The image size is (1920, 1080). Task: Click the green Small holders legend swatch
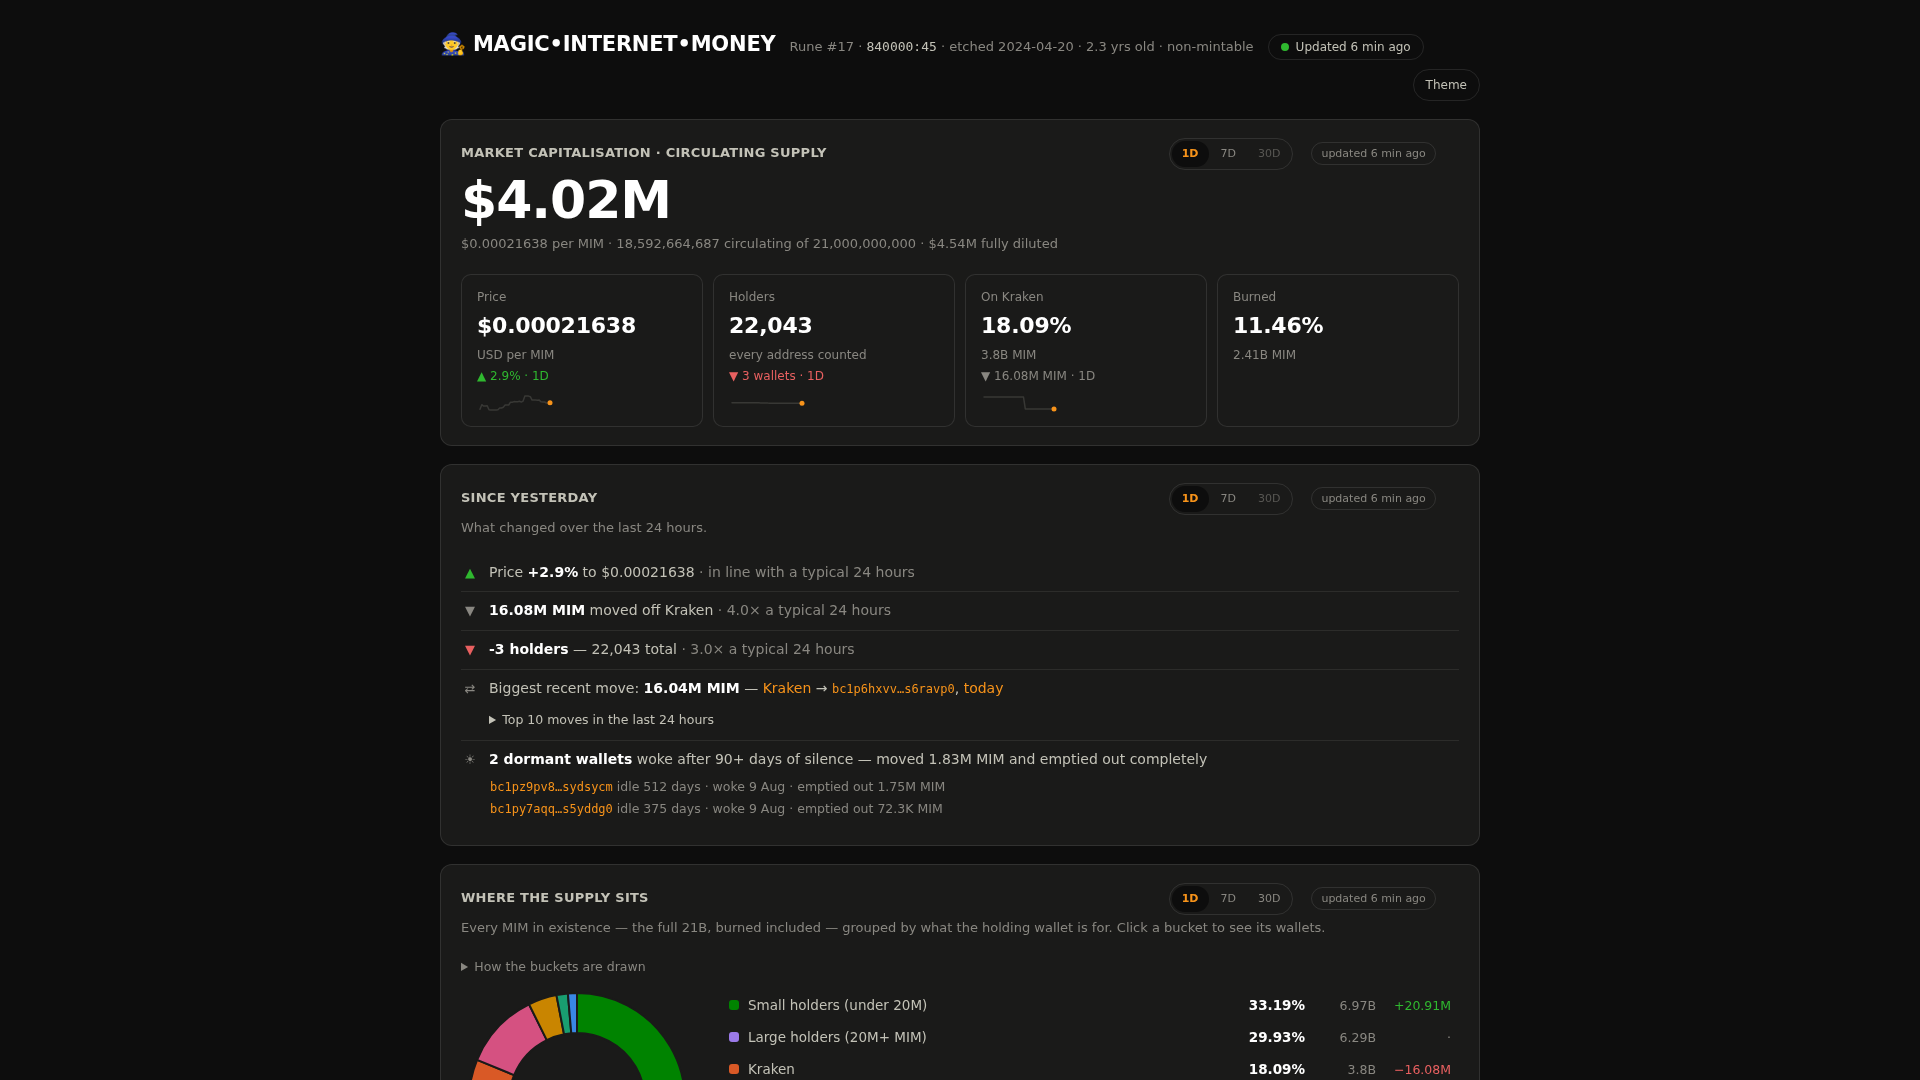[x=734, y=1005]
